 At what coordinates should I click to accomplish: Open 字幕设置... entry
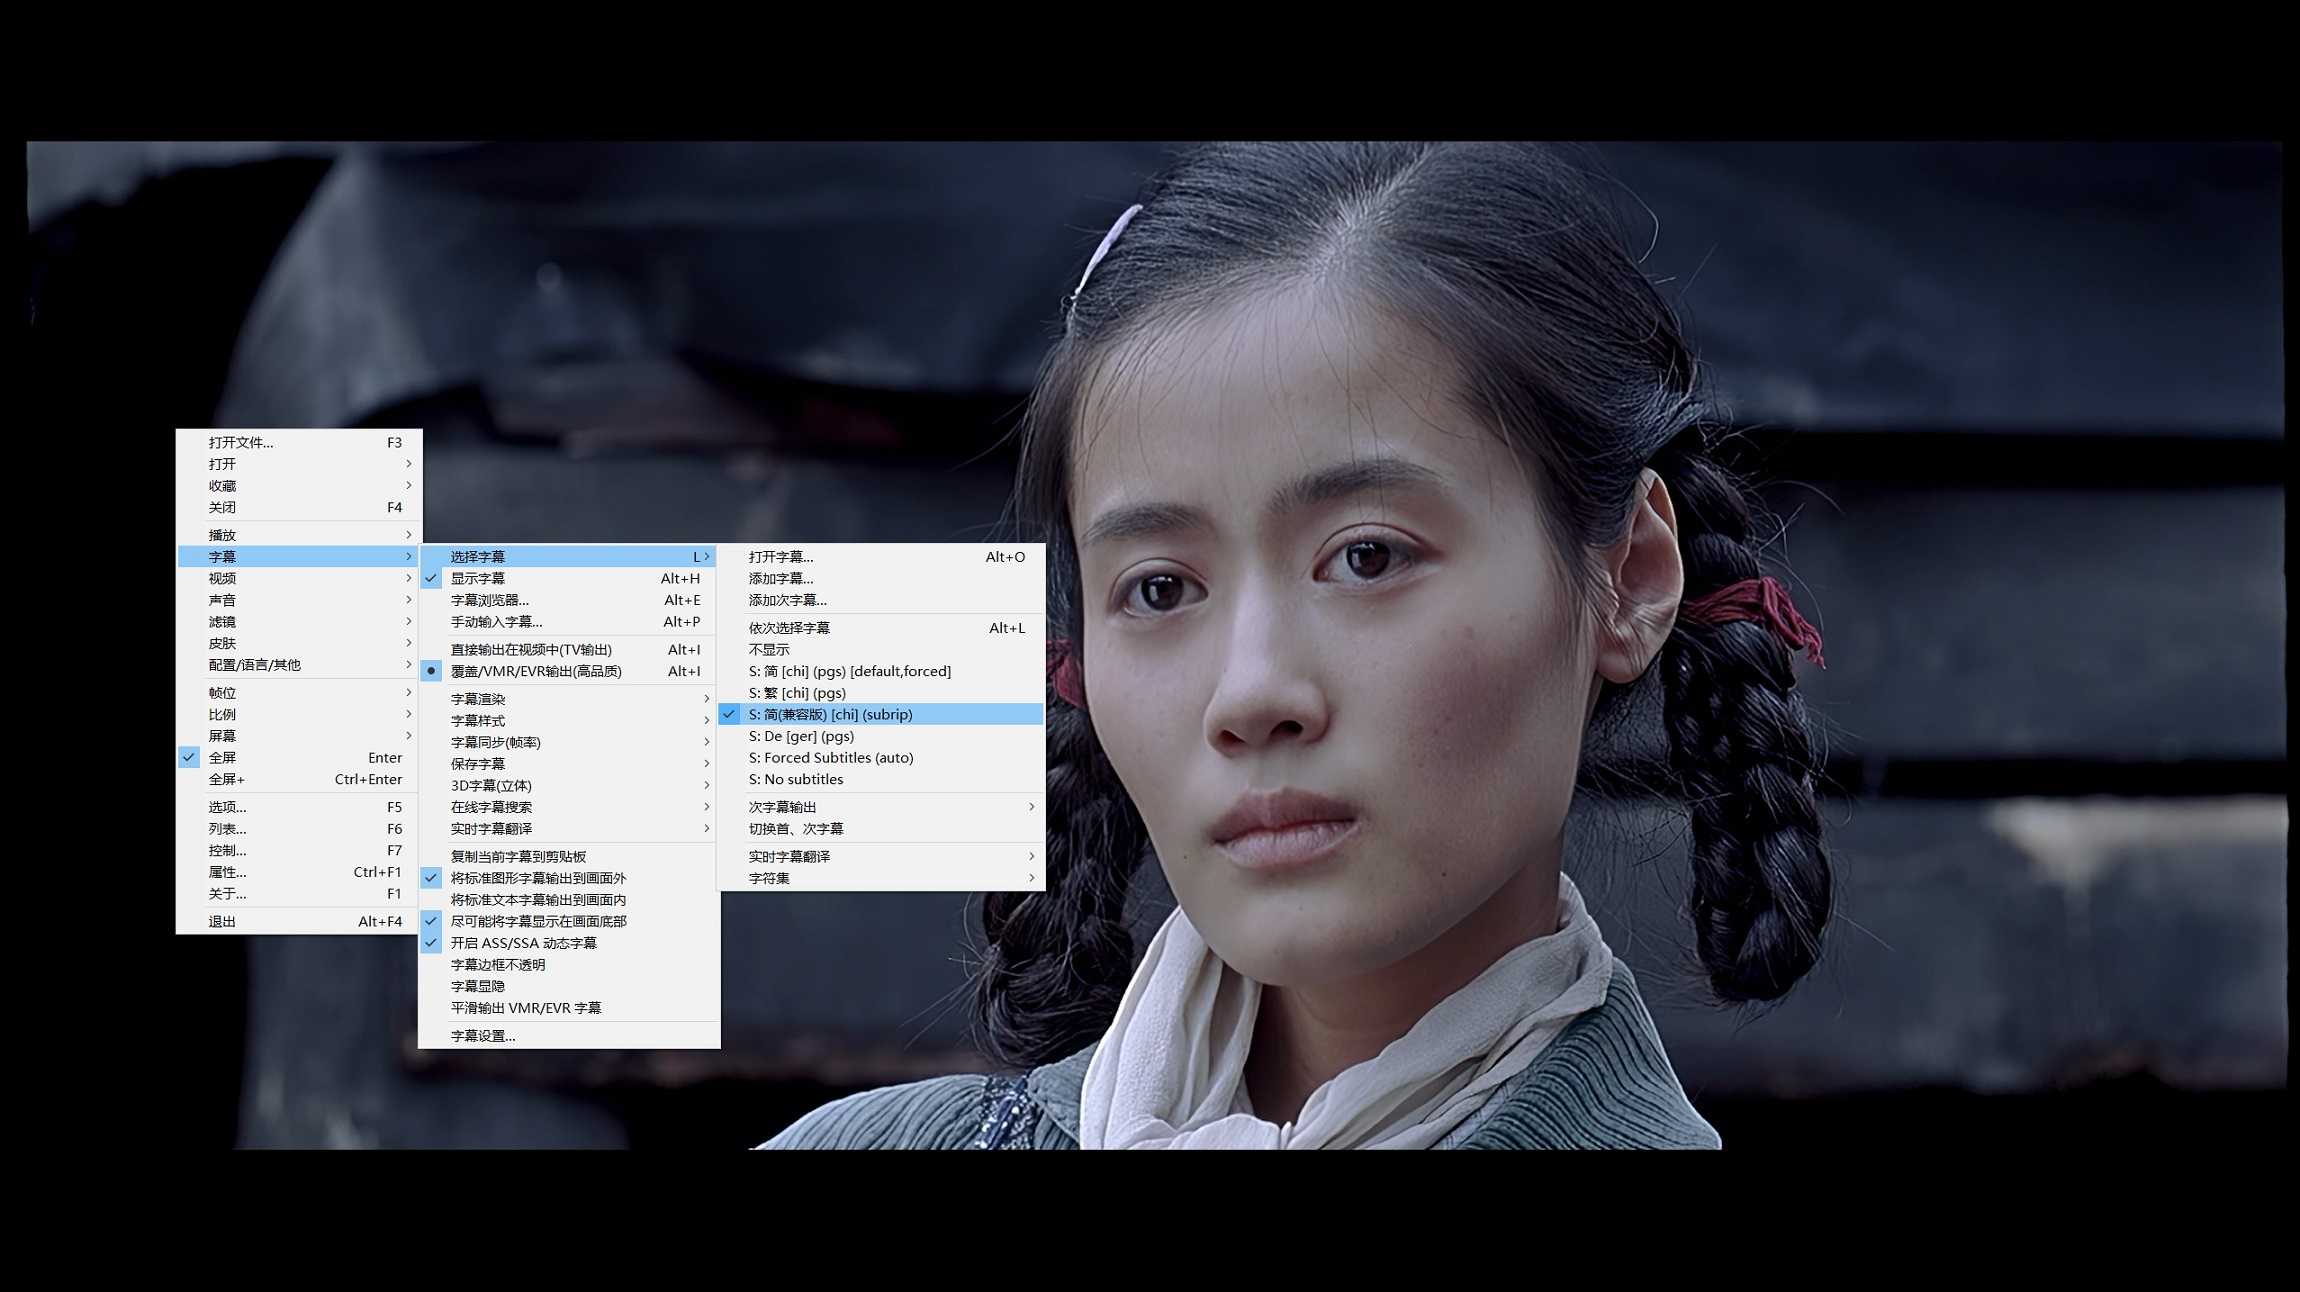point(568,1036)
